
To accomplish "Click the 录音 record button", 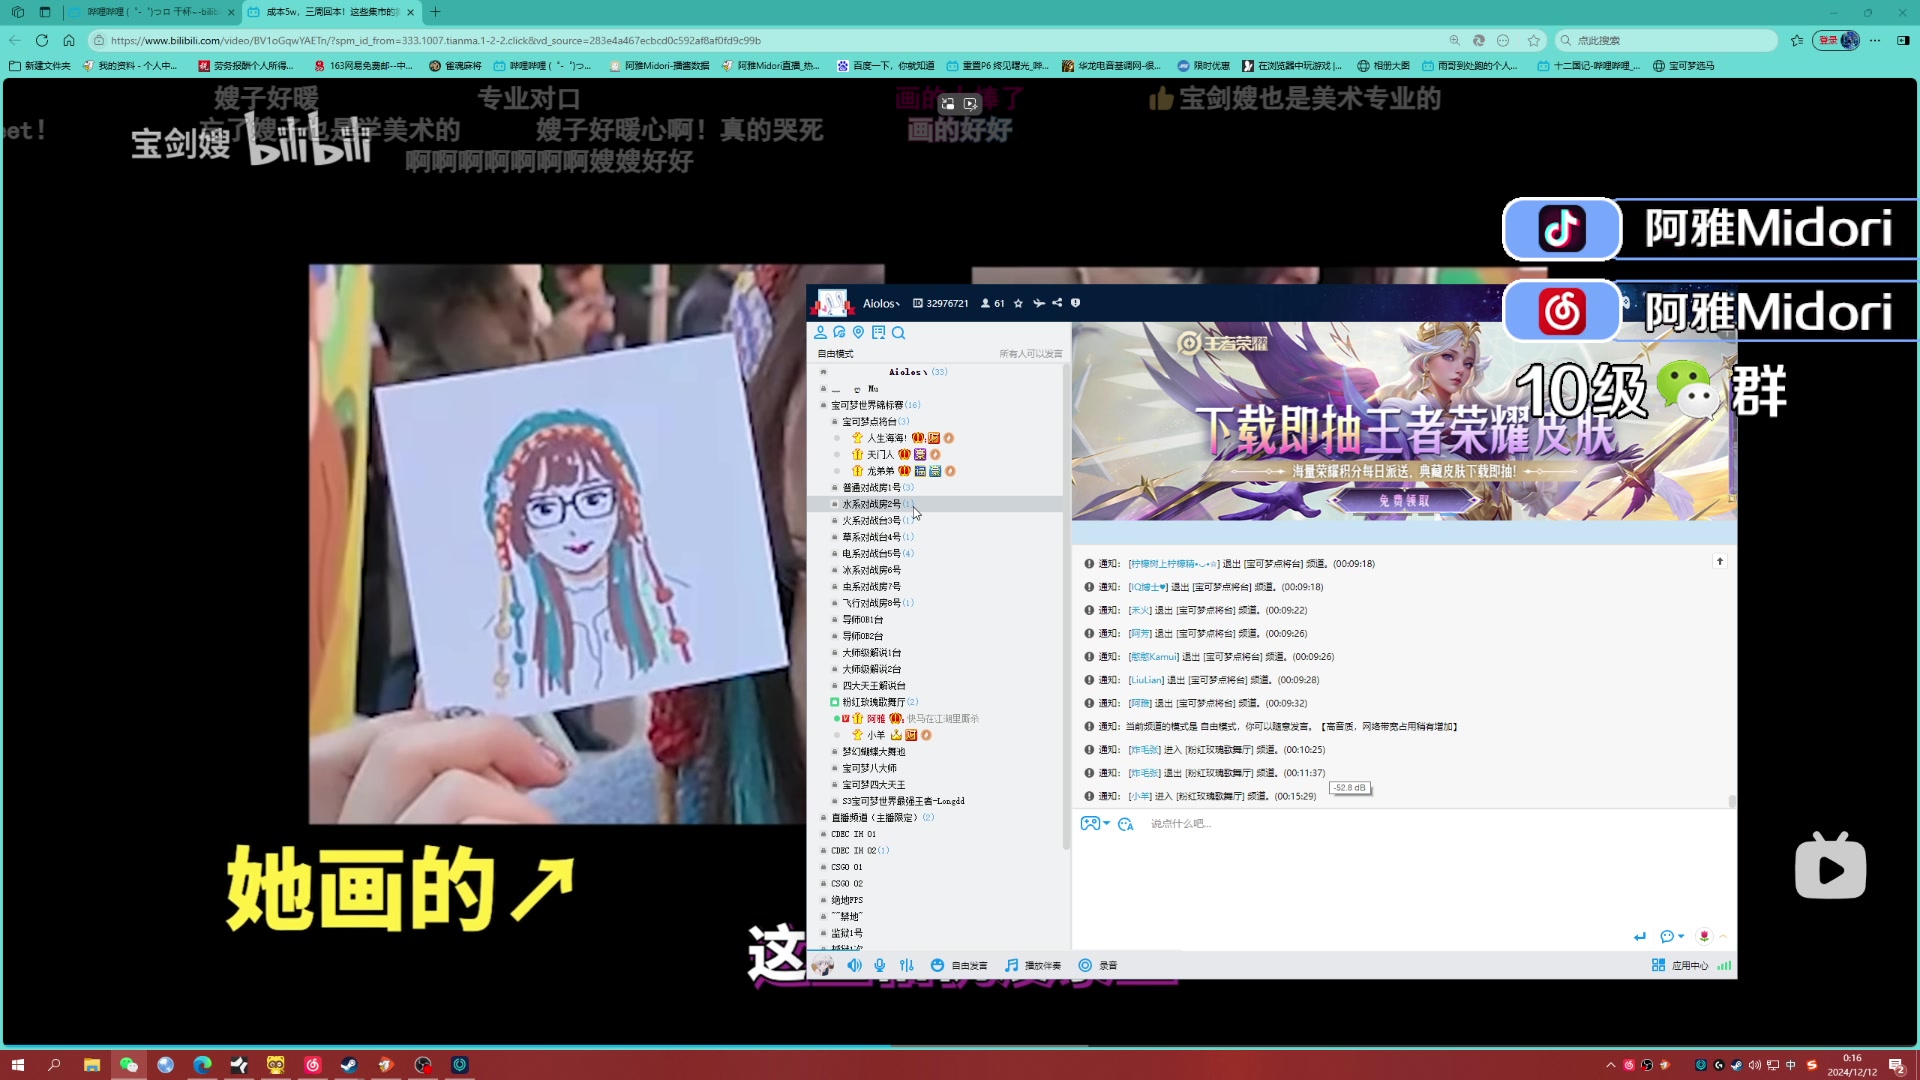I will (x=1098, y=966).
